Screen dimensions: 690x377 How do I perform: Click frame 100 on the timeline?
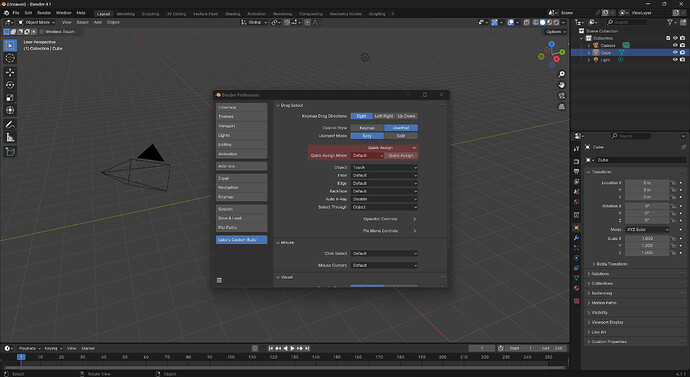point(231,357)
